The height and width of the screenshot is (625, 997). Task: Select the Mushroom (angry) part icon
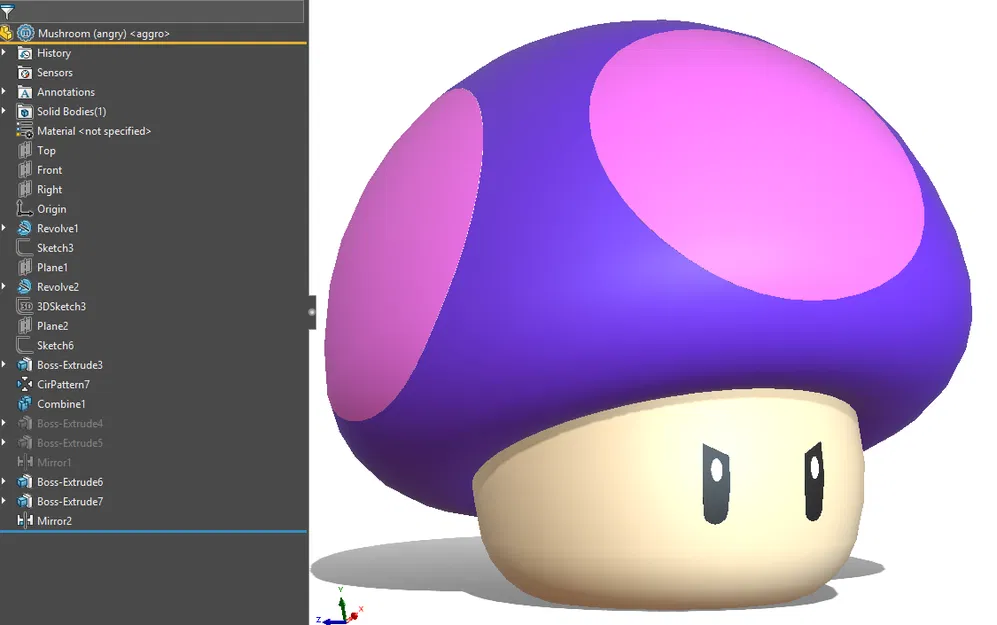click(24, 33)
